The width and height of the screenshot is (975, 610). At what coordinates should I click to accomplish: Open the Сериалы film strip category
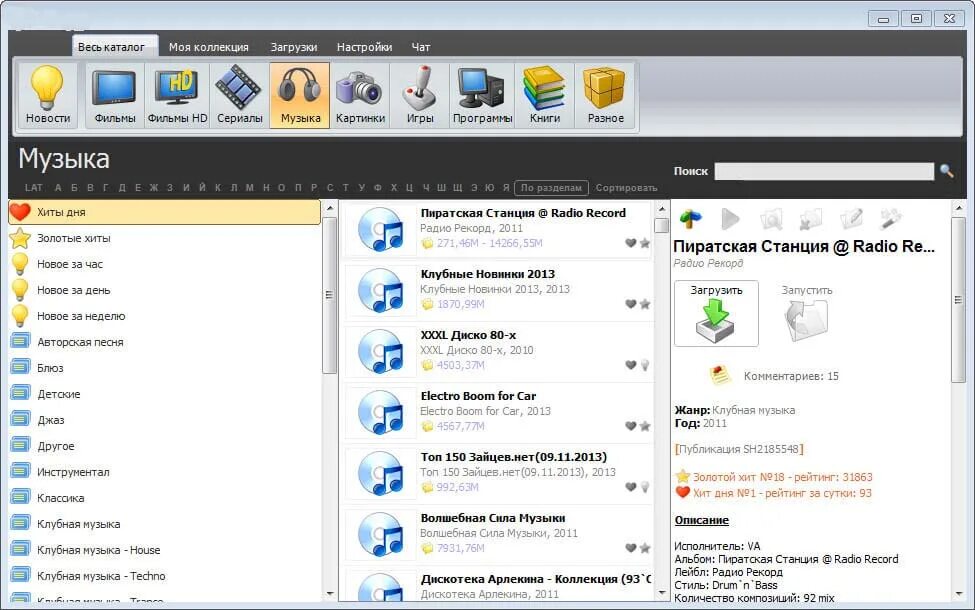[239, 95]
